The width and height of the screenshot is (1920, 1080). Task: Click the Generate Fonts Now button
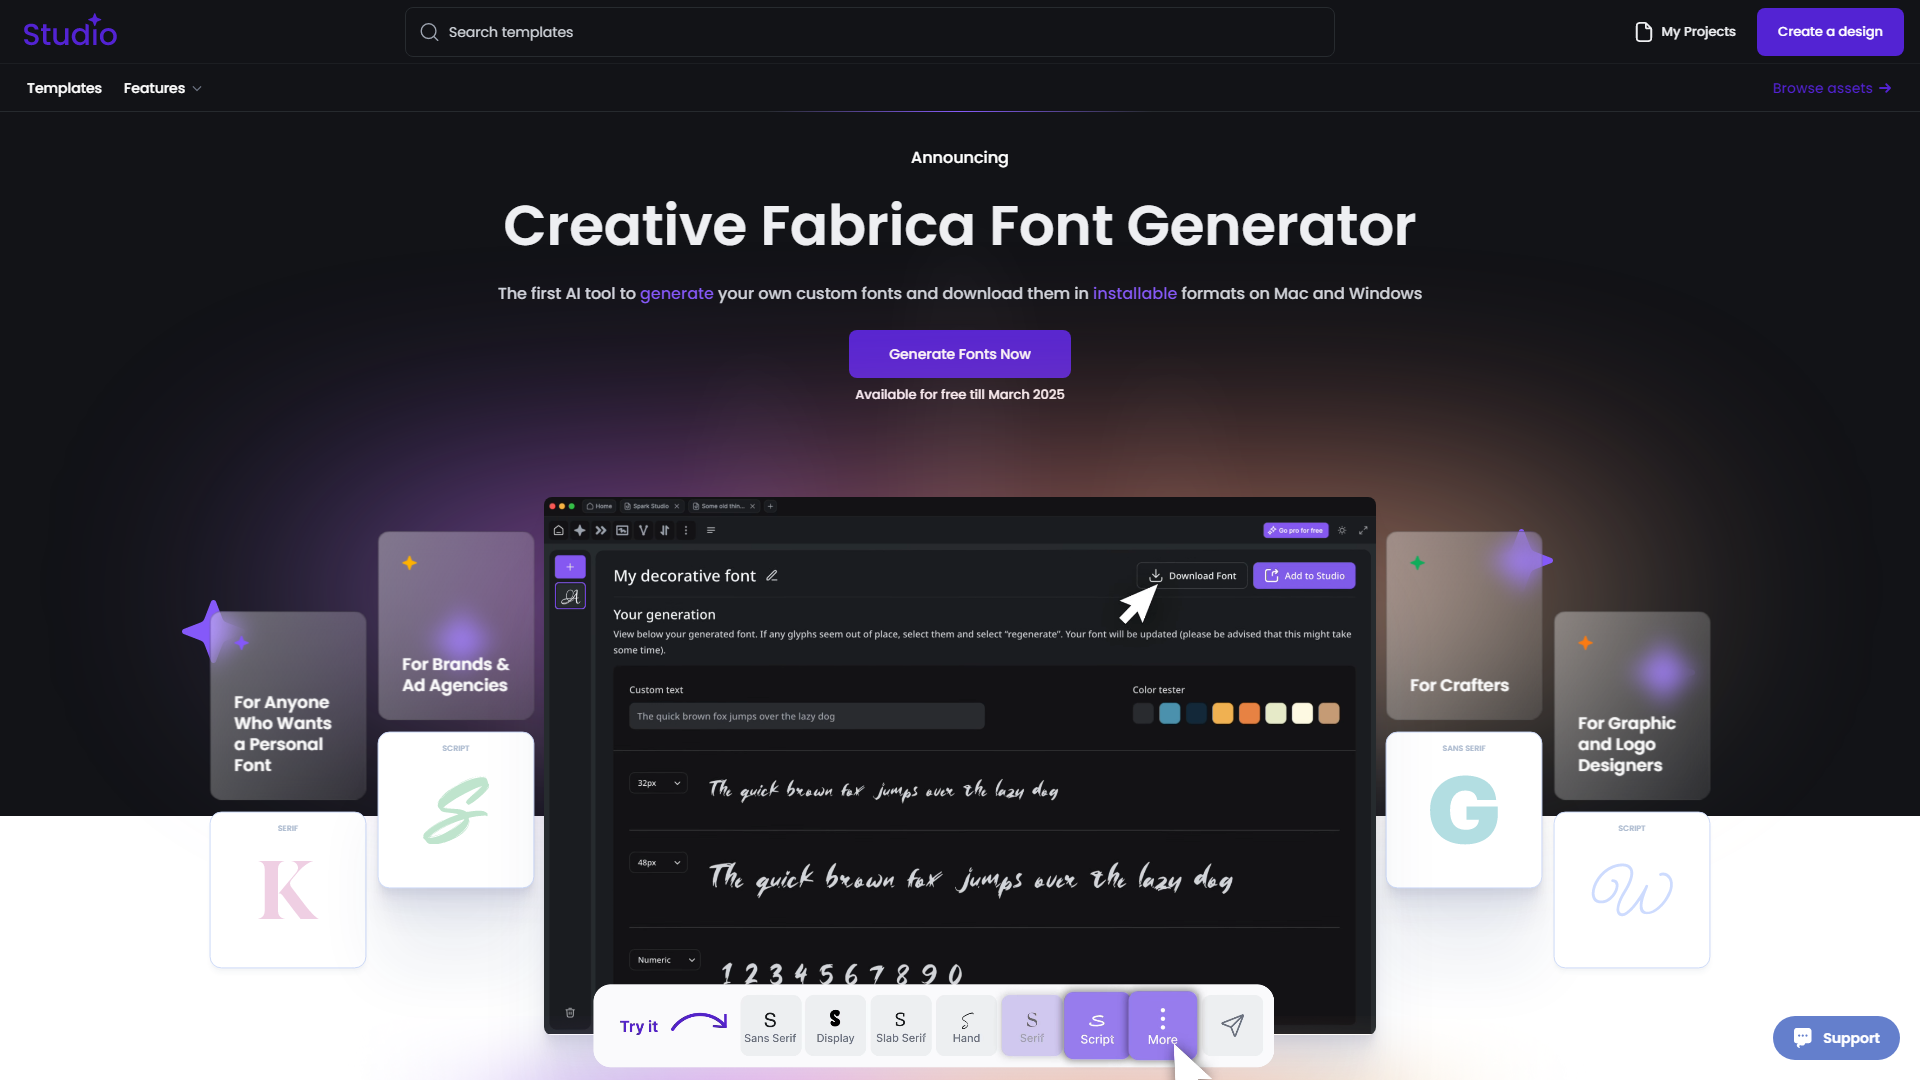click(x=960, y=353)
